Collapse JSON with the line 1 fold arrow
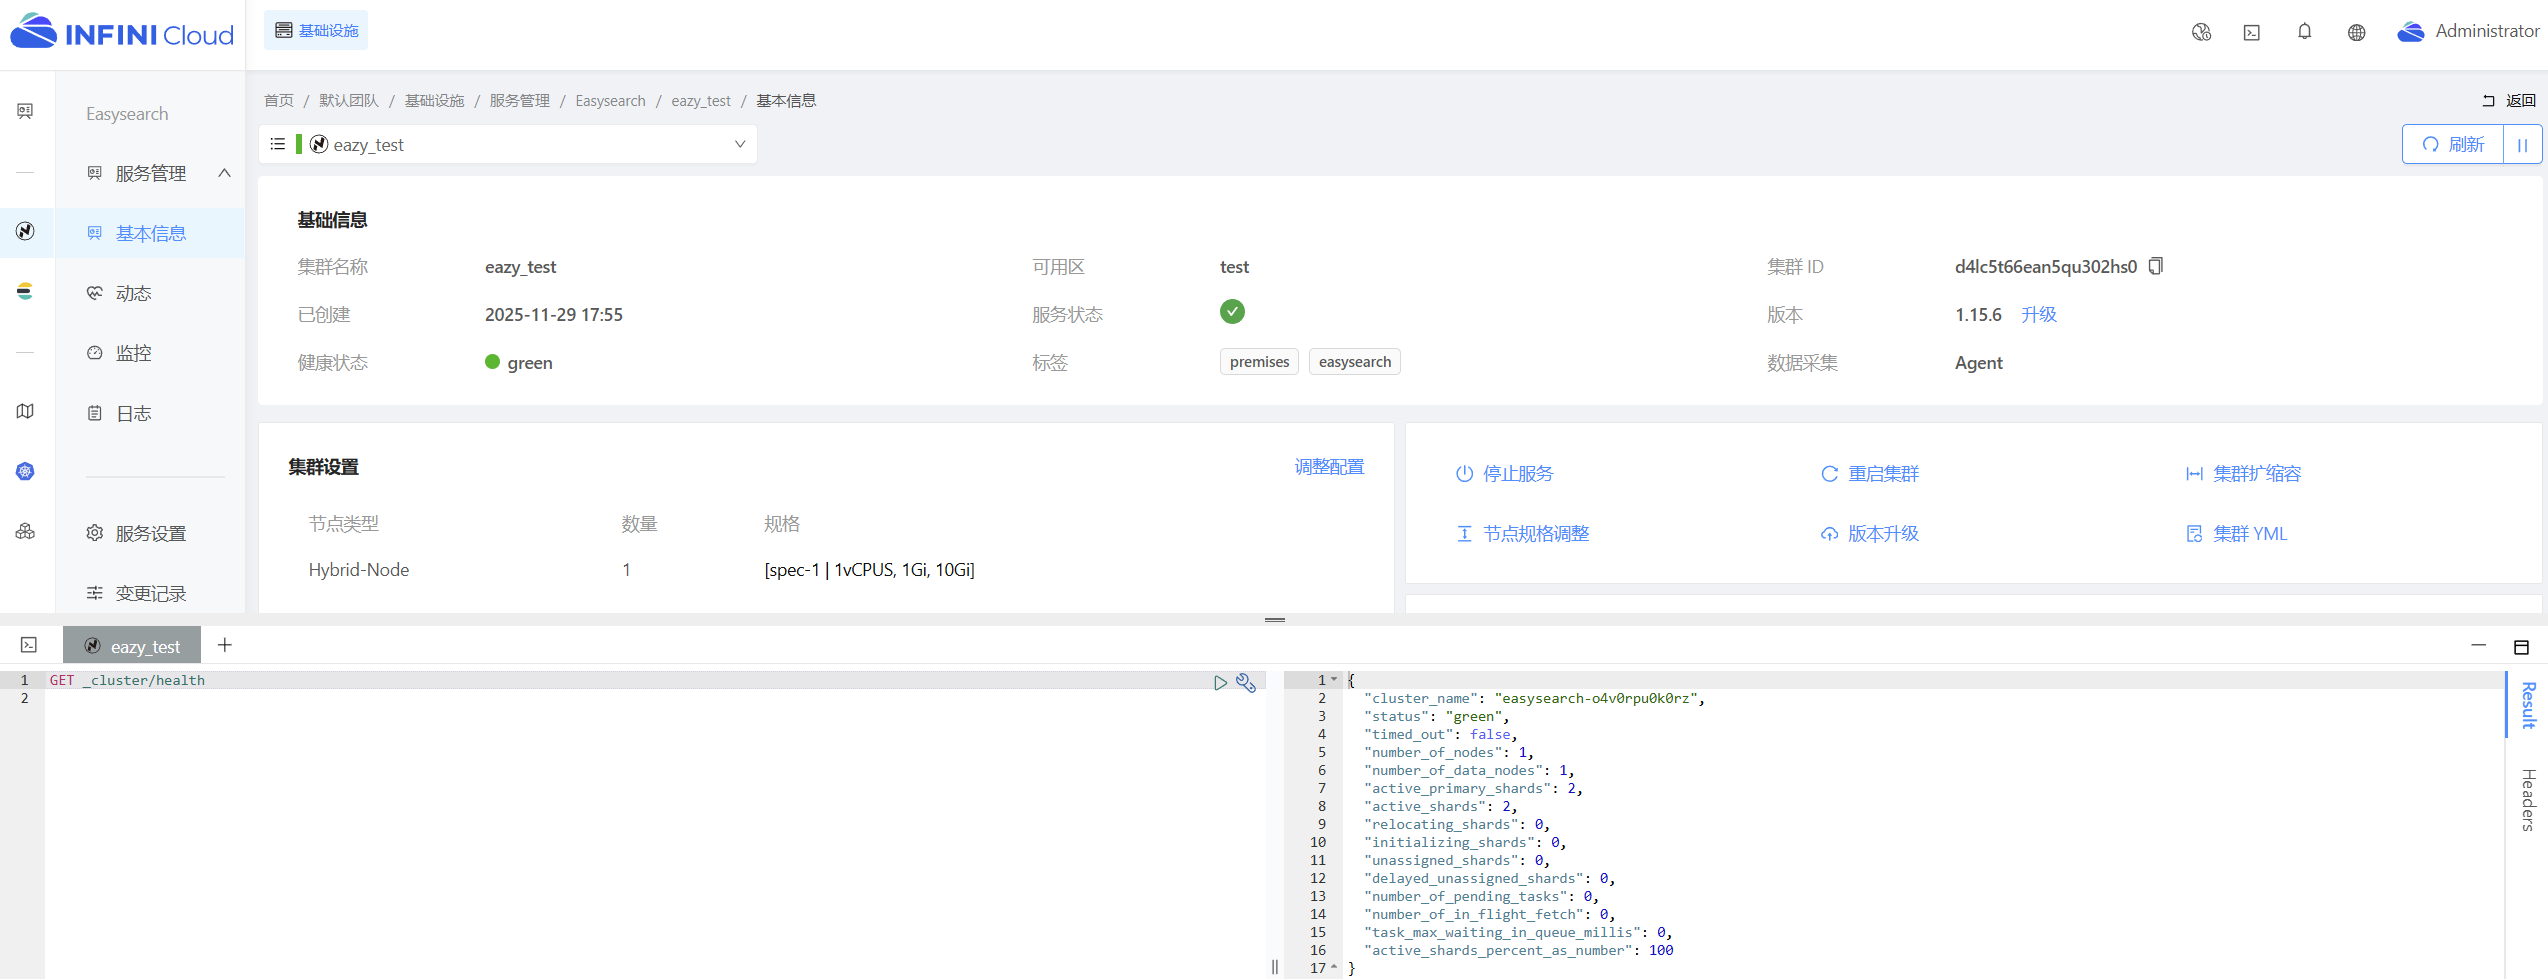Viewport: 2548px width, 979px height. [1334, 679]
